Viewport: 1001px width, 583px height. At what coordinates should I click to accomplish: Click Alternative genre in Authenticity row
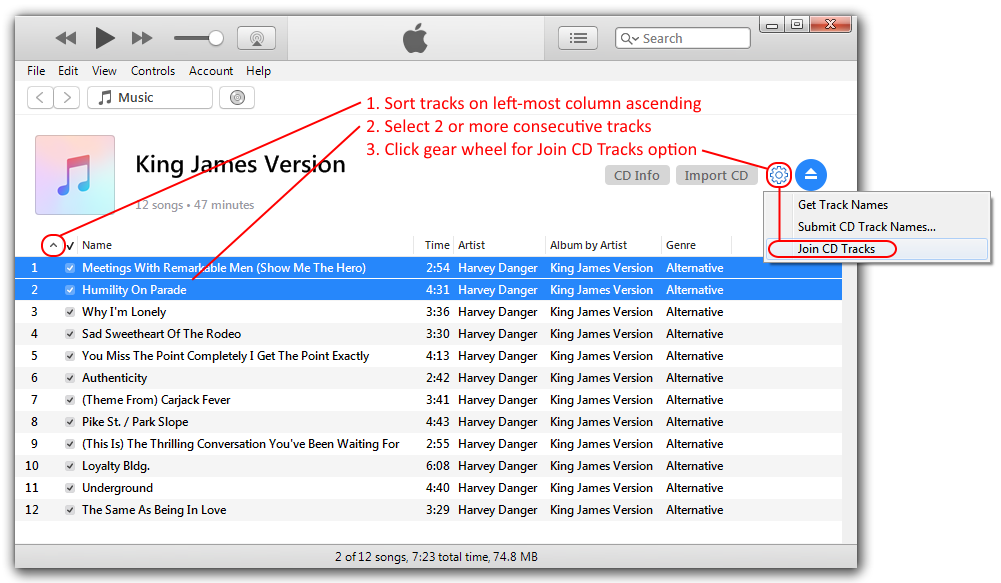tap(695, 378)
